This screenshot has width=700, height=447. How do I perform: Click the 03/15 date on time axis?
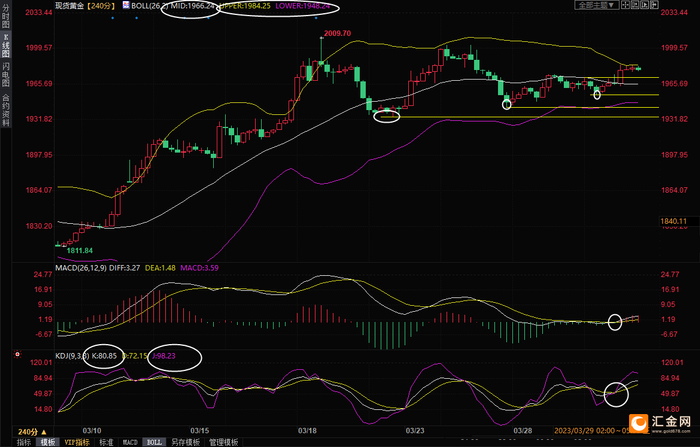(200, 431)
